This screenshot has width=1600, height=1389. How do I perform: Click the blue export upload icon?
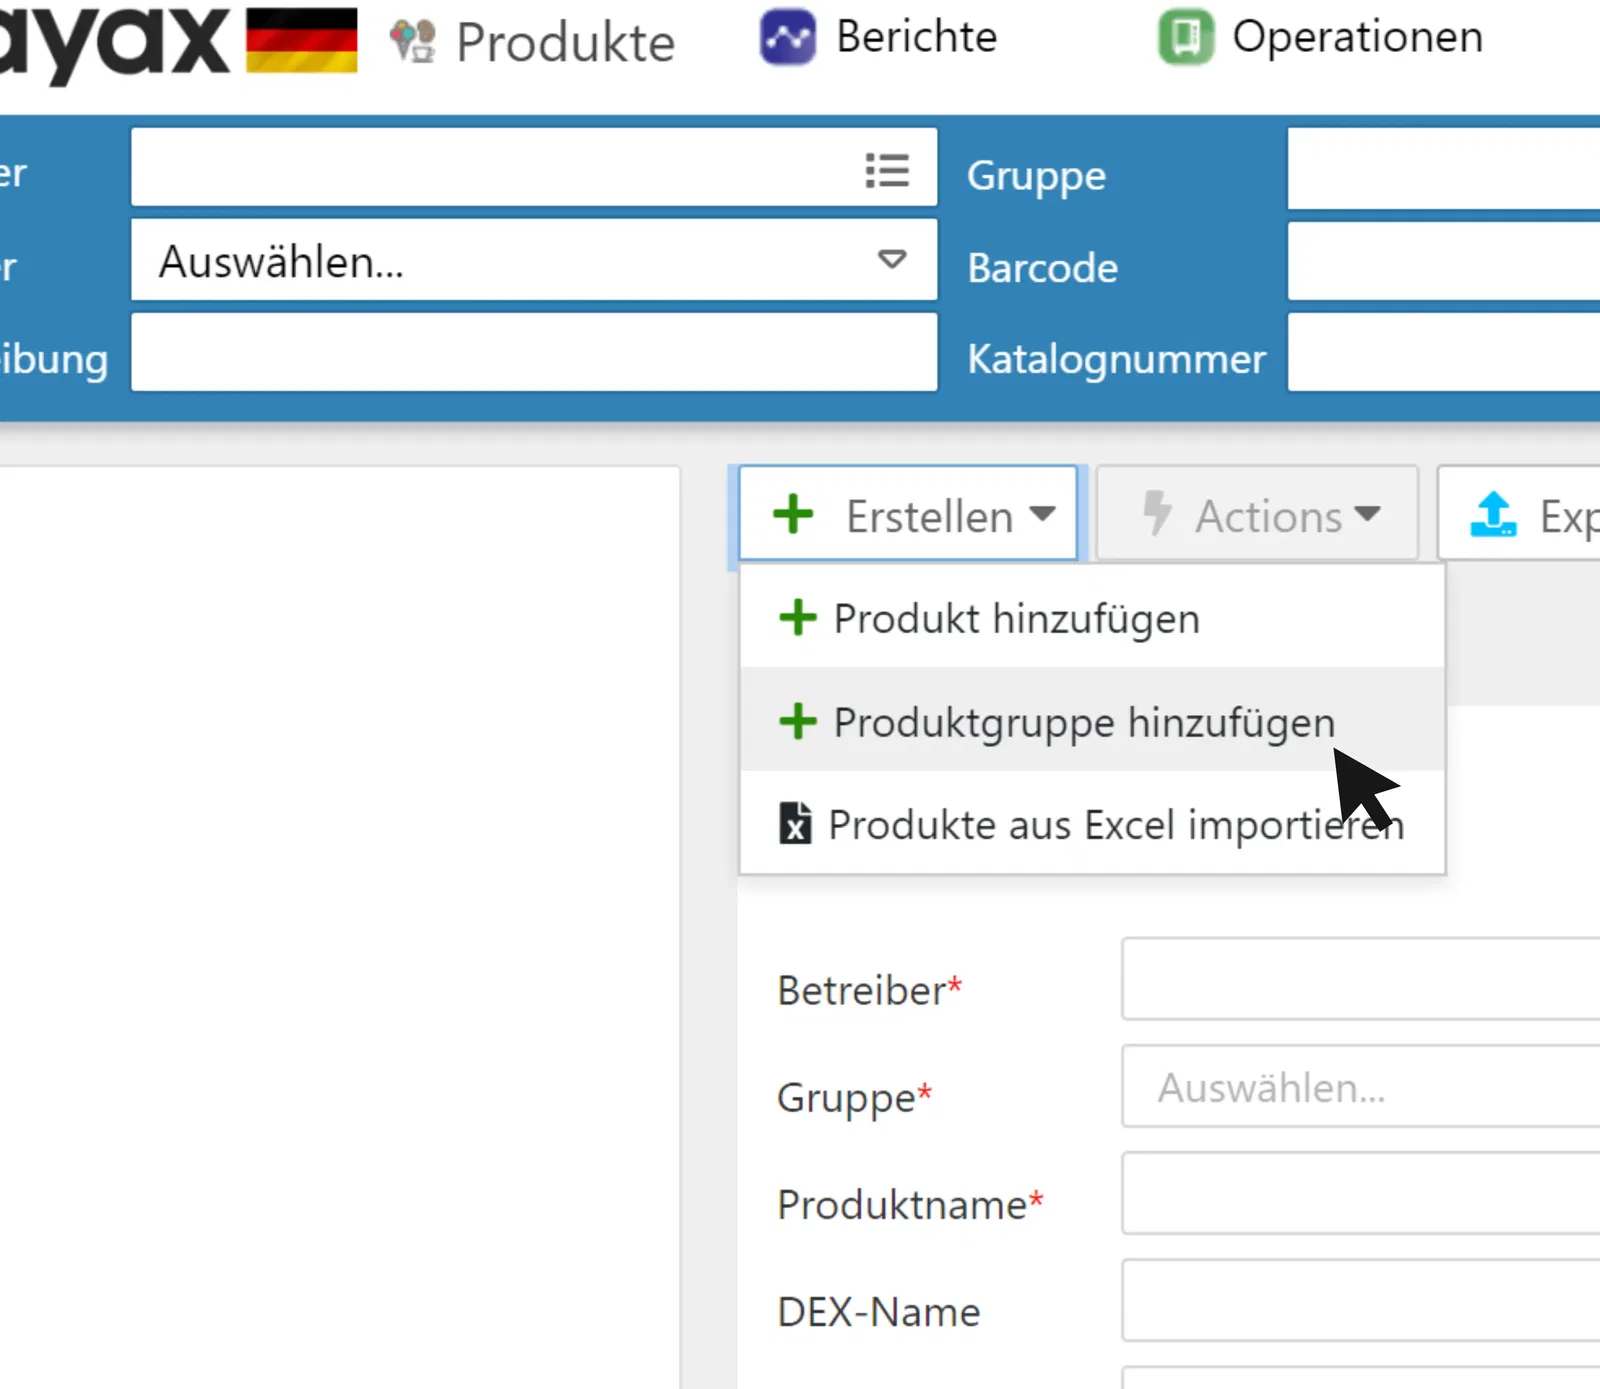(1493, 515)
